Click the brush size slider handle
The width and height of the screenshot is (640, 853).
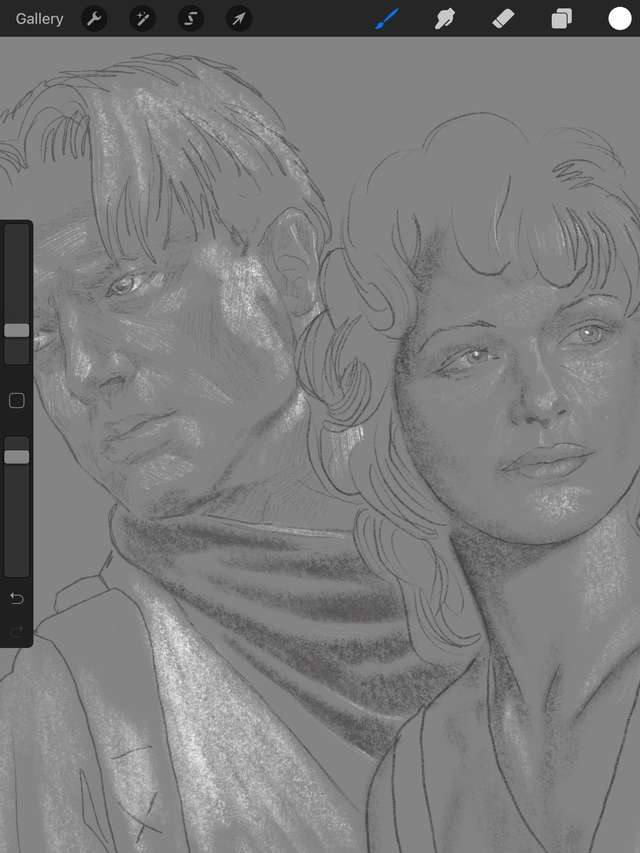17,330
